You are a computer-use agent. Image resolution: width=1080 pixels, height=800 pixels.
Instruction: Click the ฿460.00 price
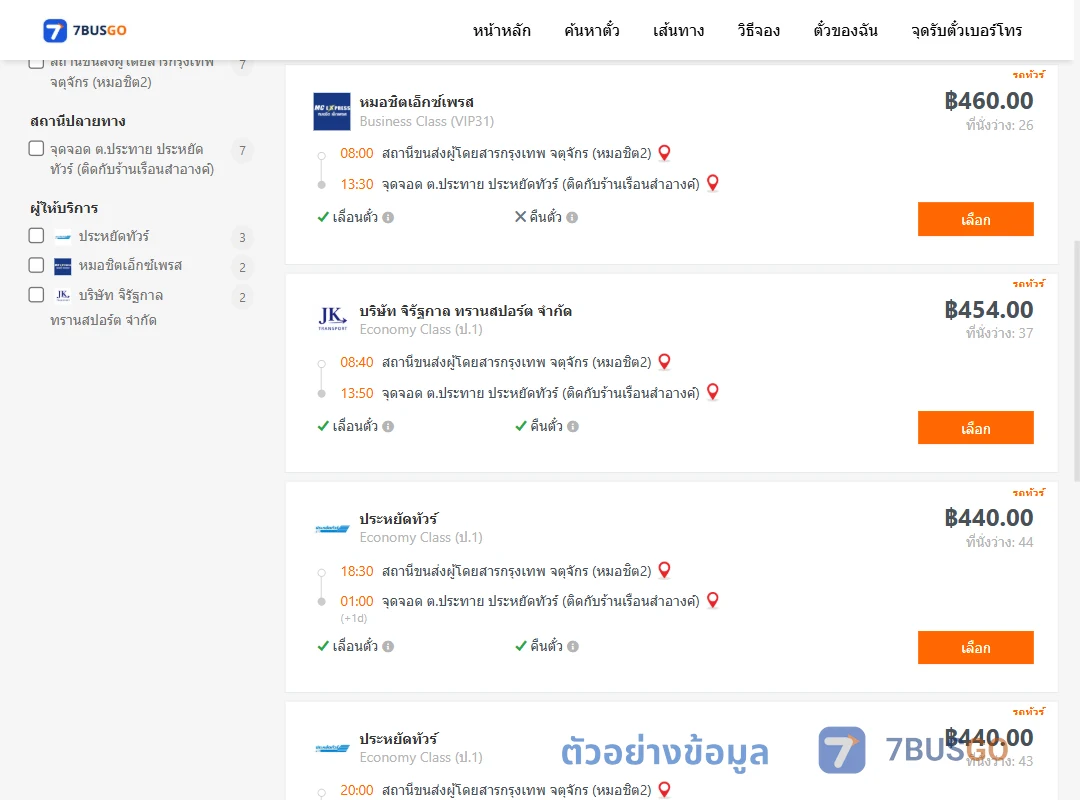pos(989,101)
